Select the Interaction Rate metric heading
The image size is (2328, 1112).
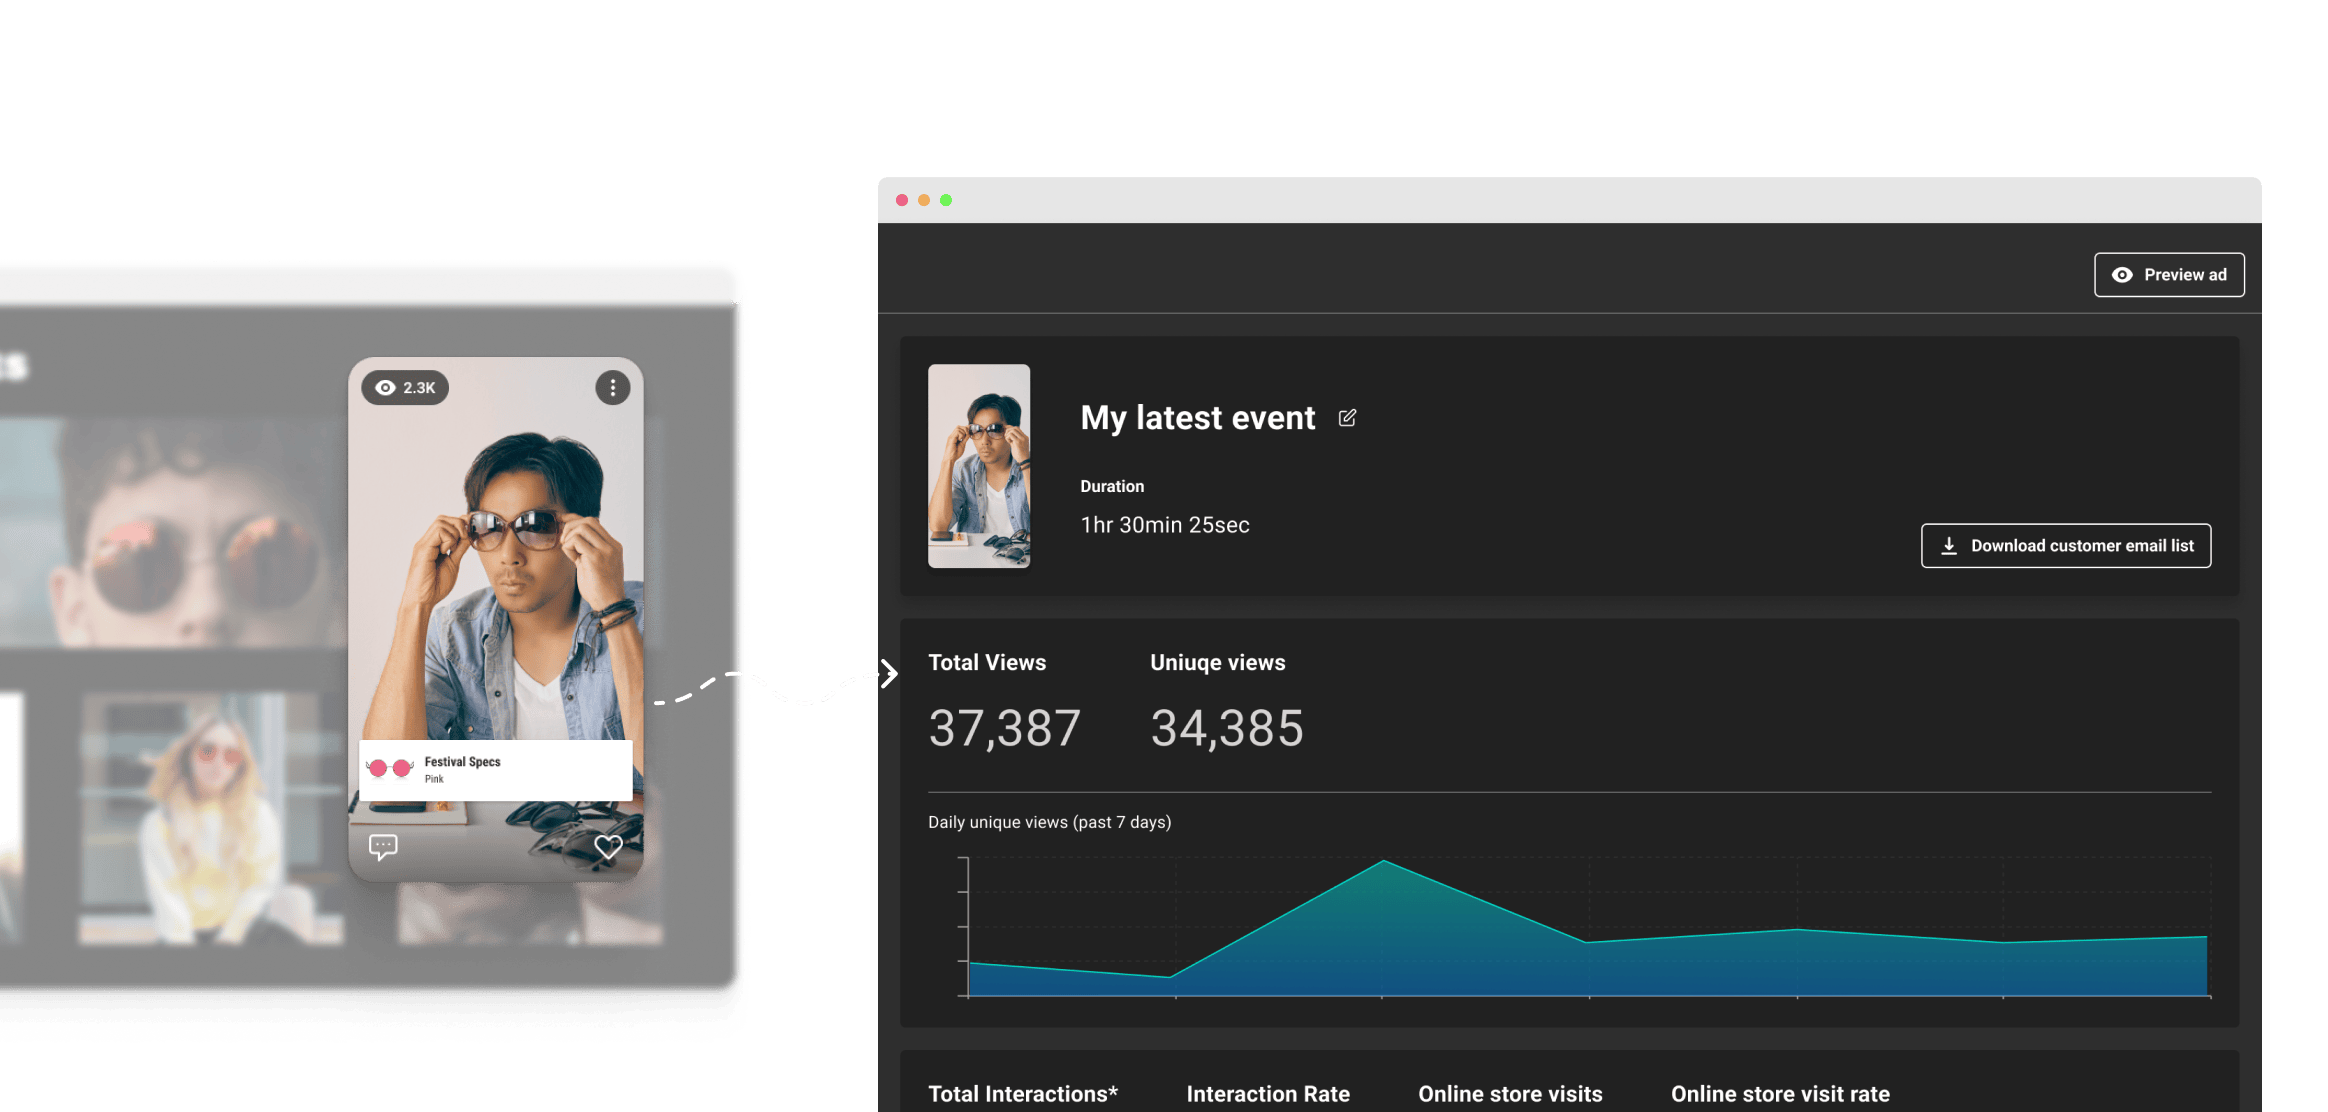point(1268,1094)
